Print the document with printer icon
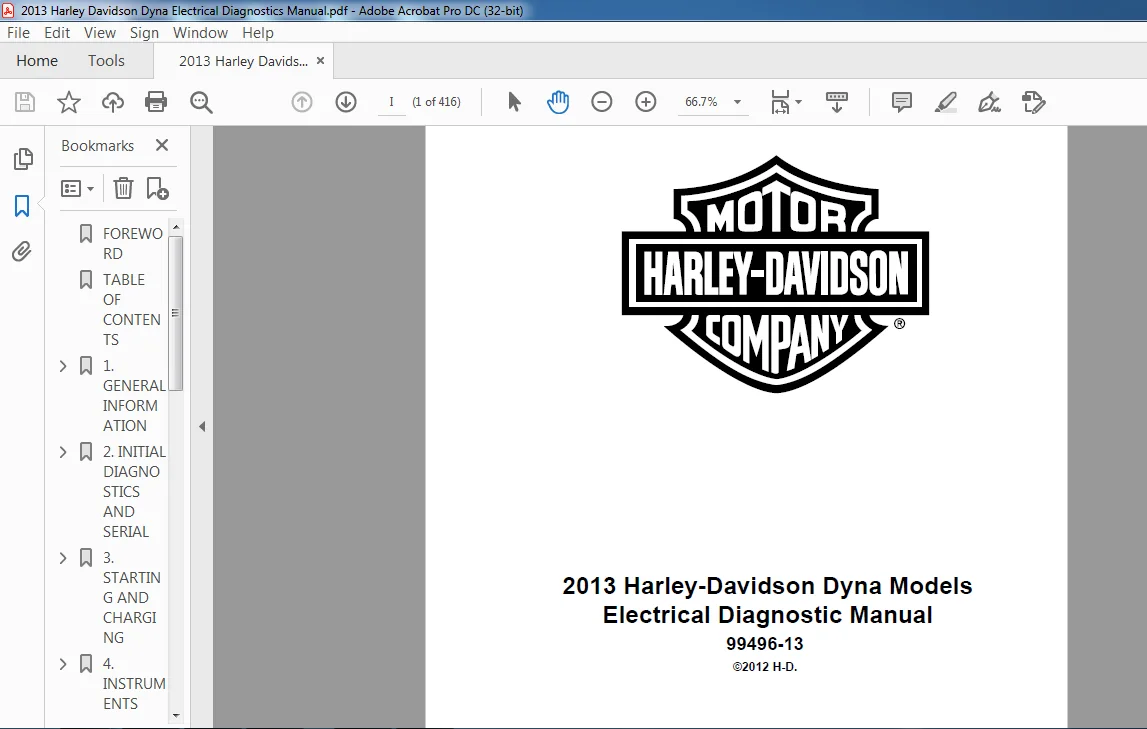Viewport: 1147px width, 729px height. coord(156,102)
